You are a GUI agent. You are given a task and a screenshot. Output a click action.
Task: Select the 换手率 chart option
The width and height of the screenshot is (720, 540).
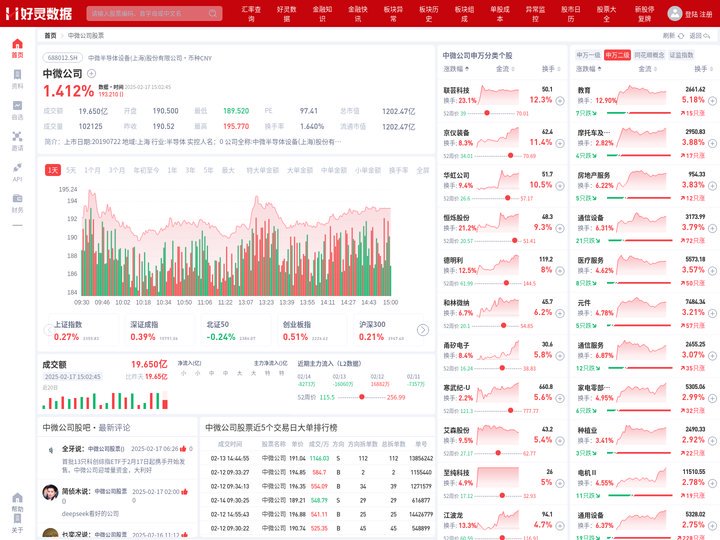point(398,170)
